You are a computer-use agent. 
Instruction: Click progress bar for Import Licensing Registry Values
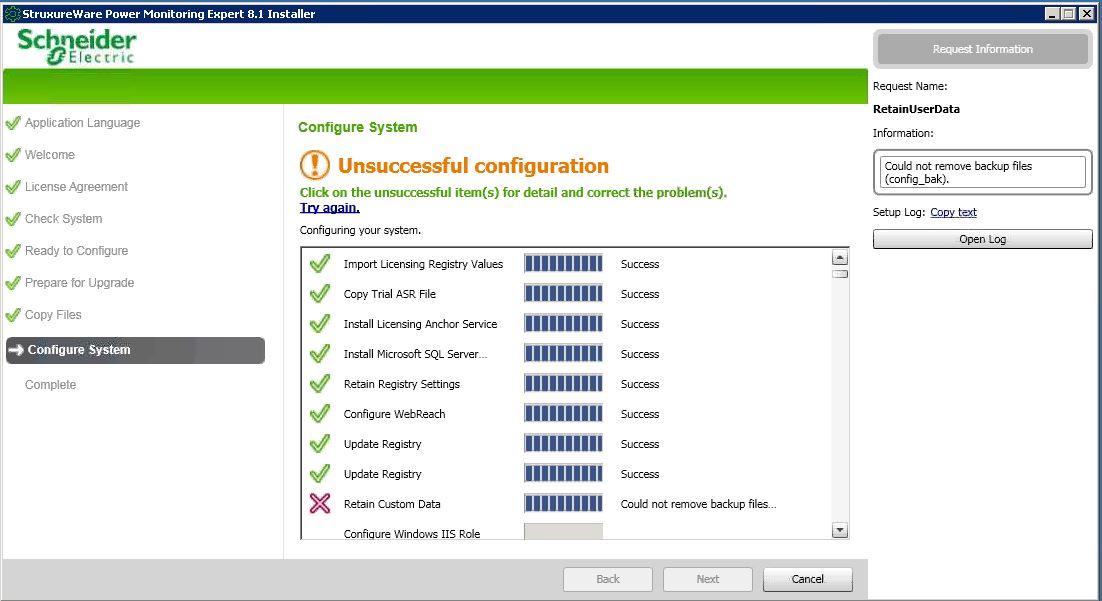[564, 264]
